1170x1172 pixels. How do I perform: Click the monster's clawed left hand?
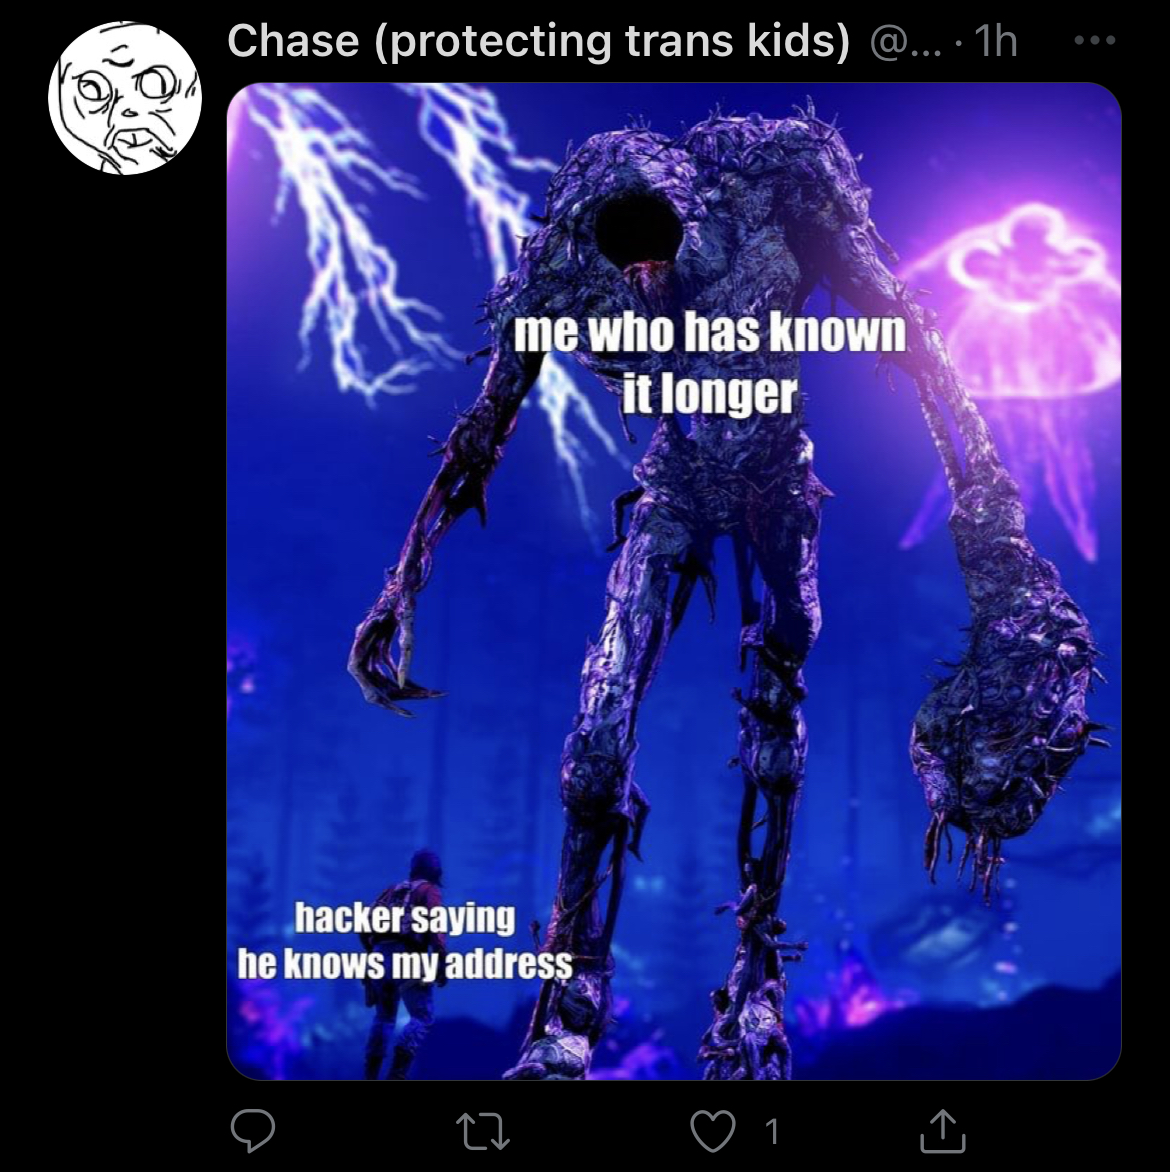pos(389,658)
